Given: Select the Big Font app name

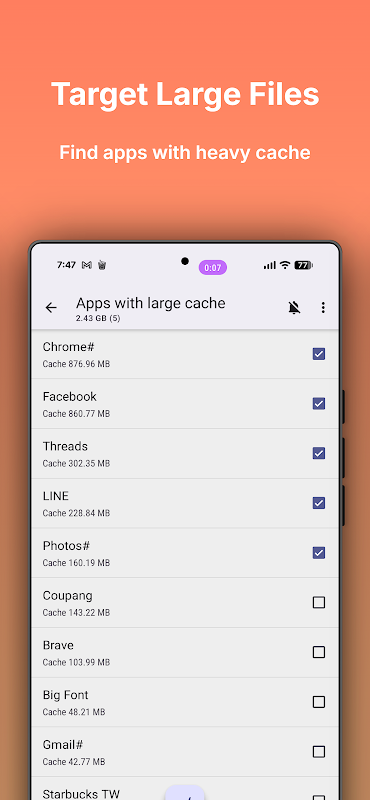Looking at the screenshot, I should 65,695.
